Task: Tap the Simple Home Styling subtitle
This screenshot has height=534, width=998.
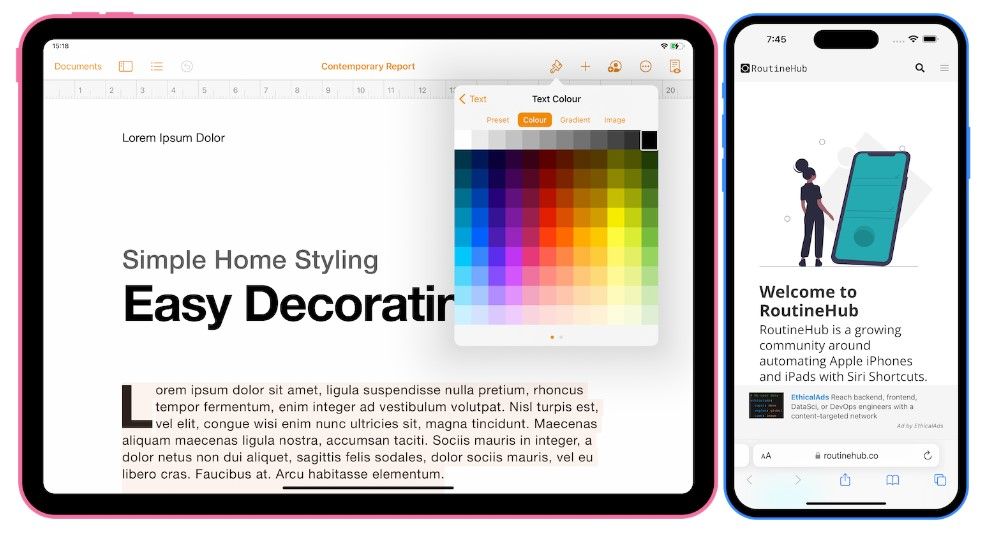Action: 250,260
